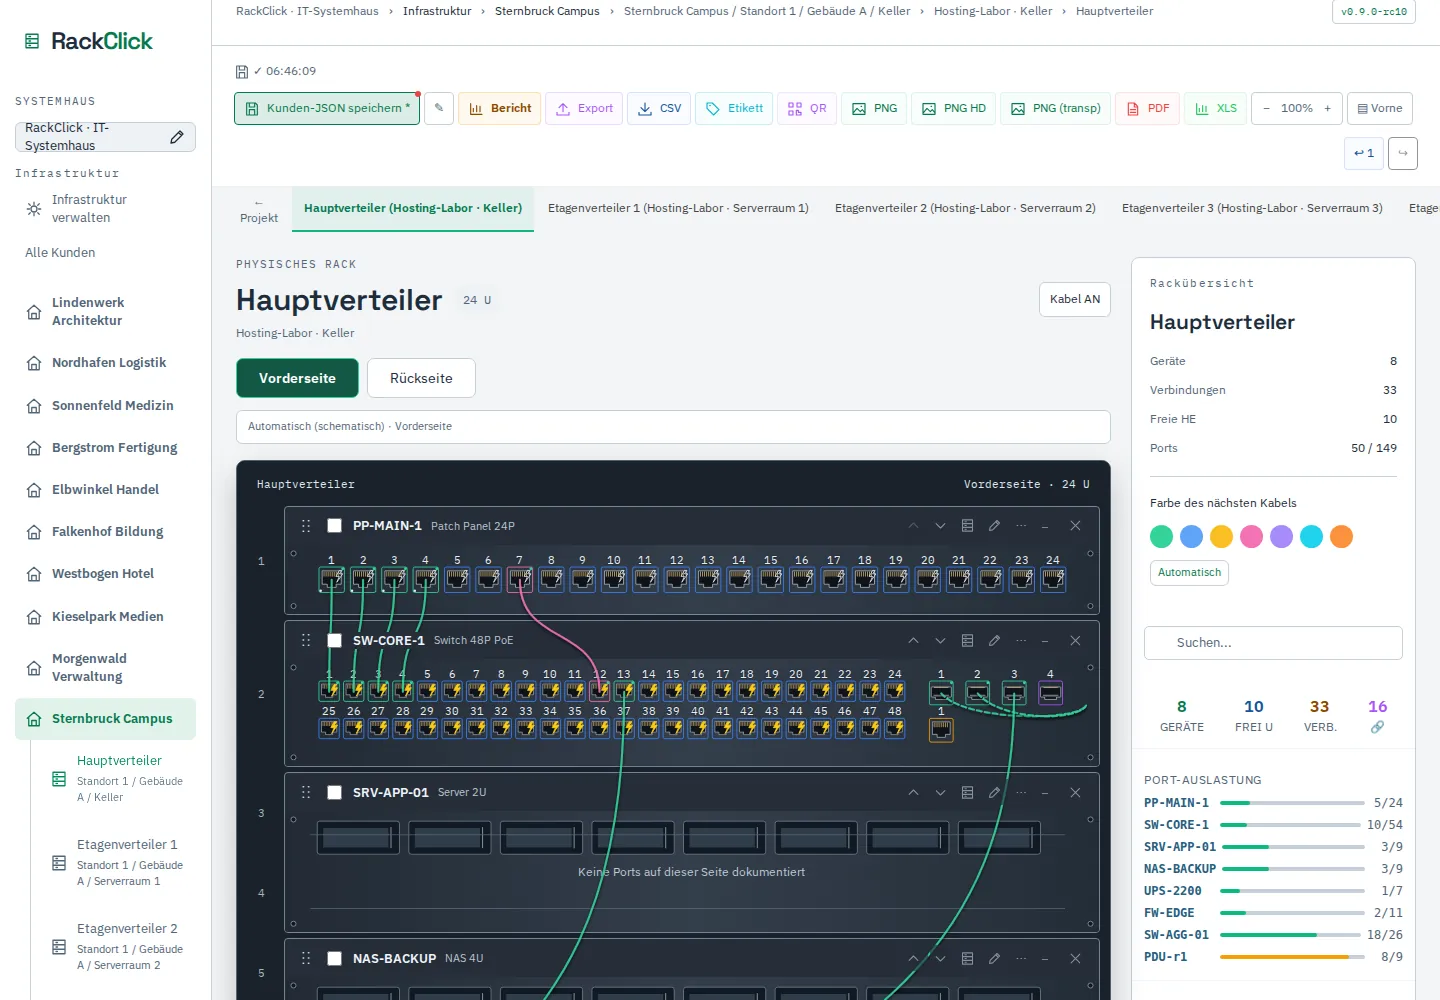Switch the rack view to Rückseite

(x=421, y=378)
